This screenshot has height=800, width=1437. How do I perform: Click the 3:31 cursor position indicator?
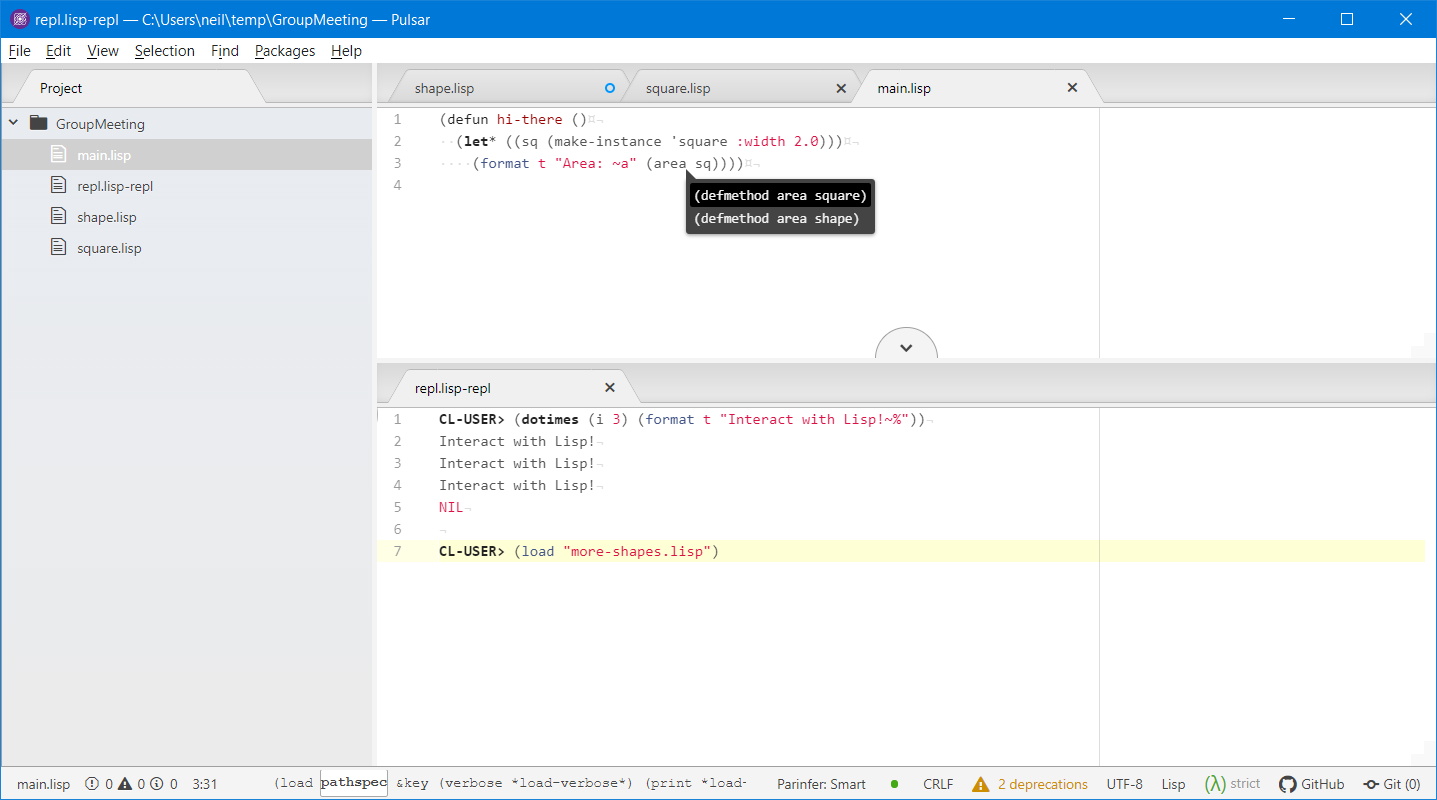(x=205, y=784)
